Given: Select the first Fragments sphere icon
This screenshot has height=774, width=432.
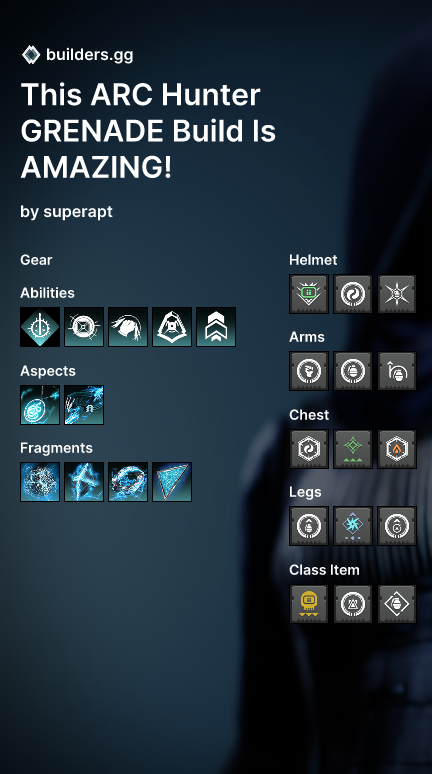Looking at the screenshot, I should click(x=40, y=482).
